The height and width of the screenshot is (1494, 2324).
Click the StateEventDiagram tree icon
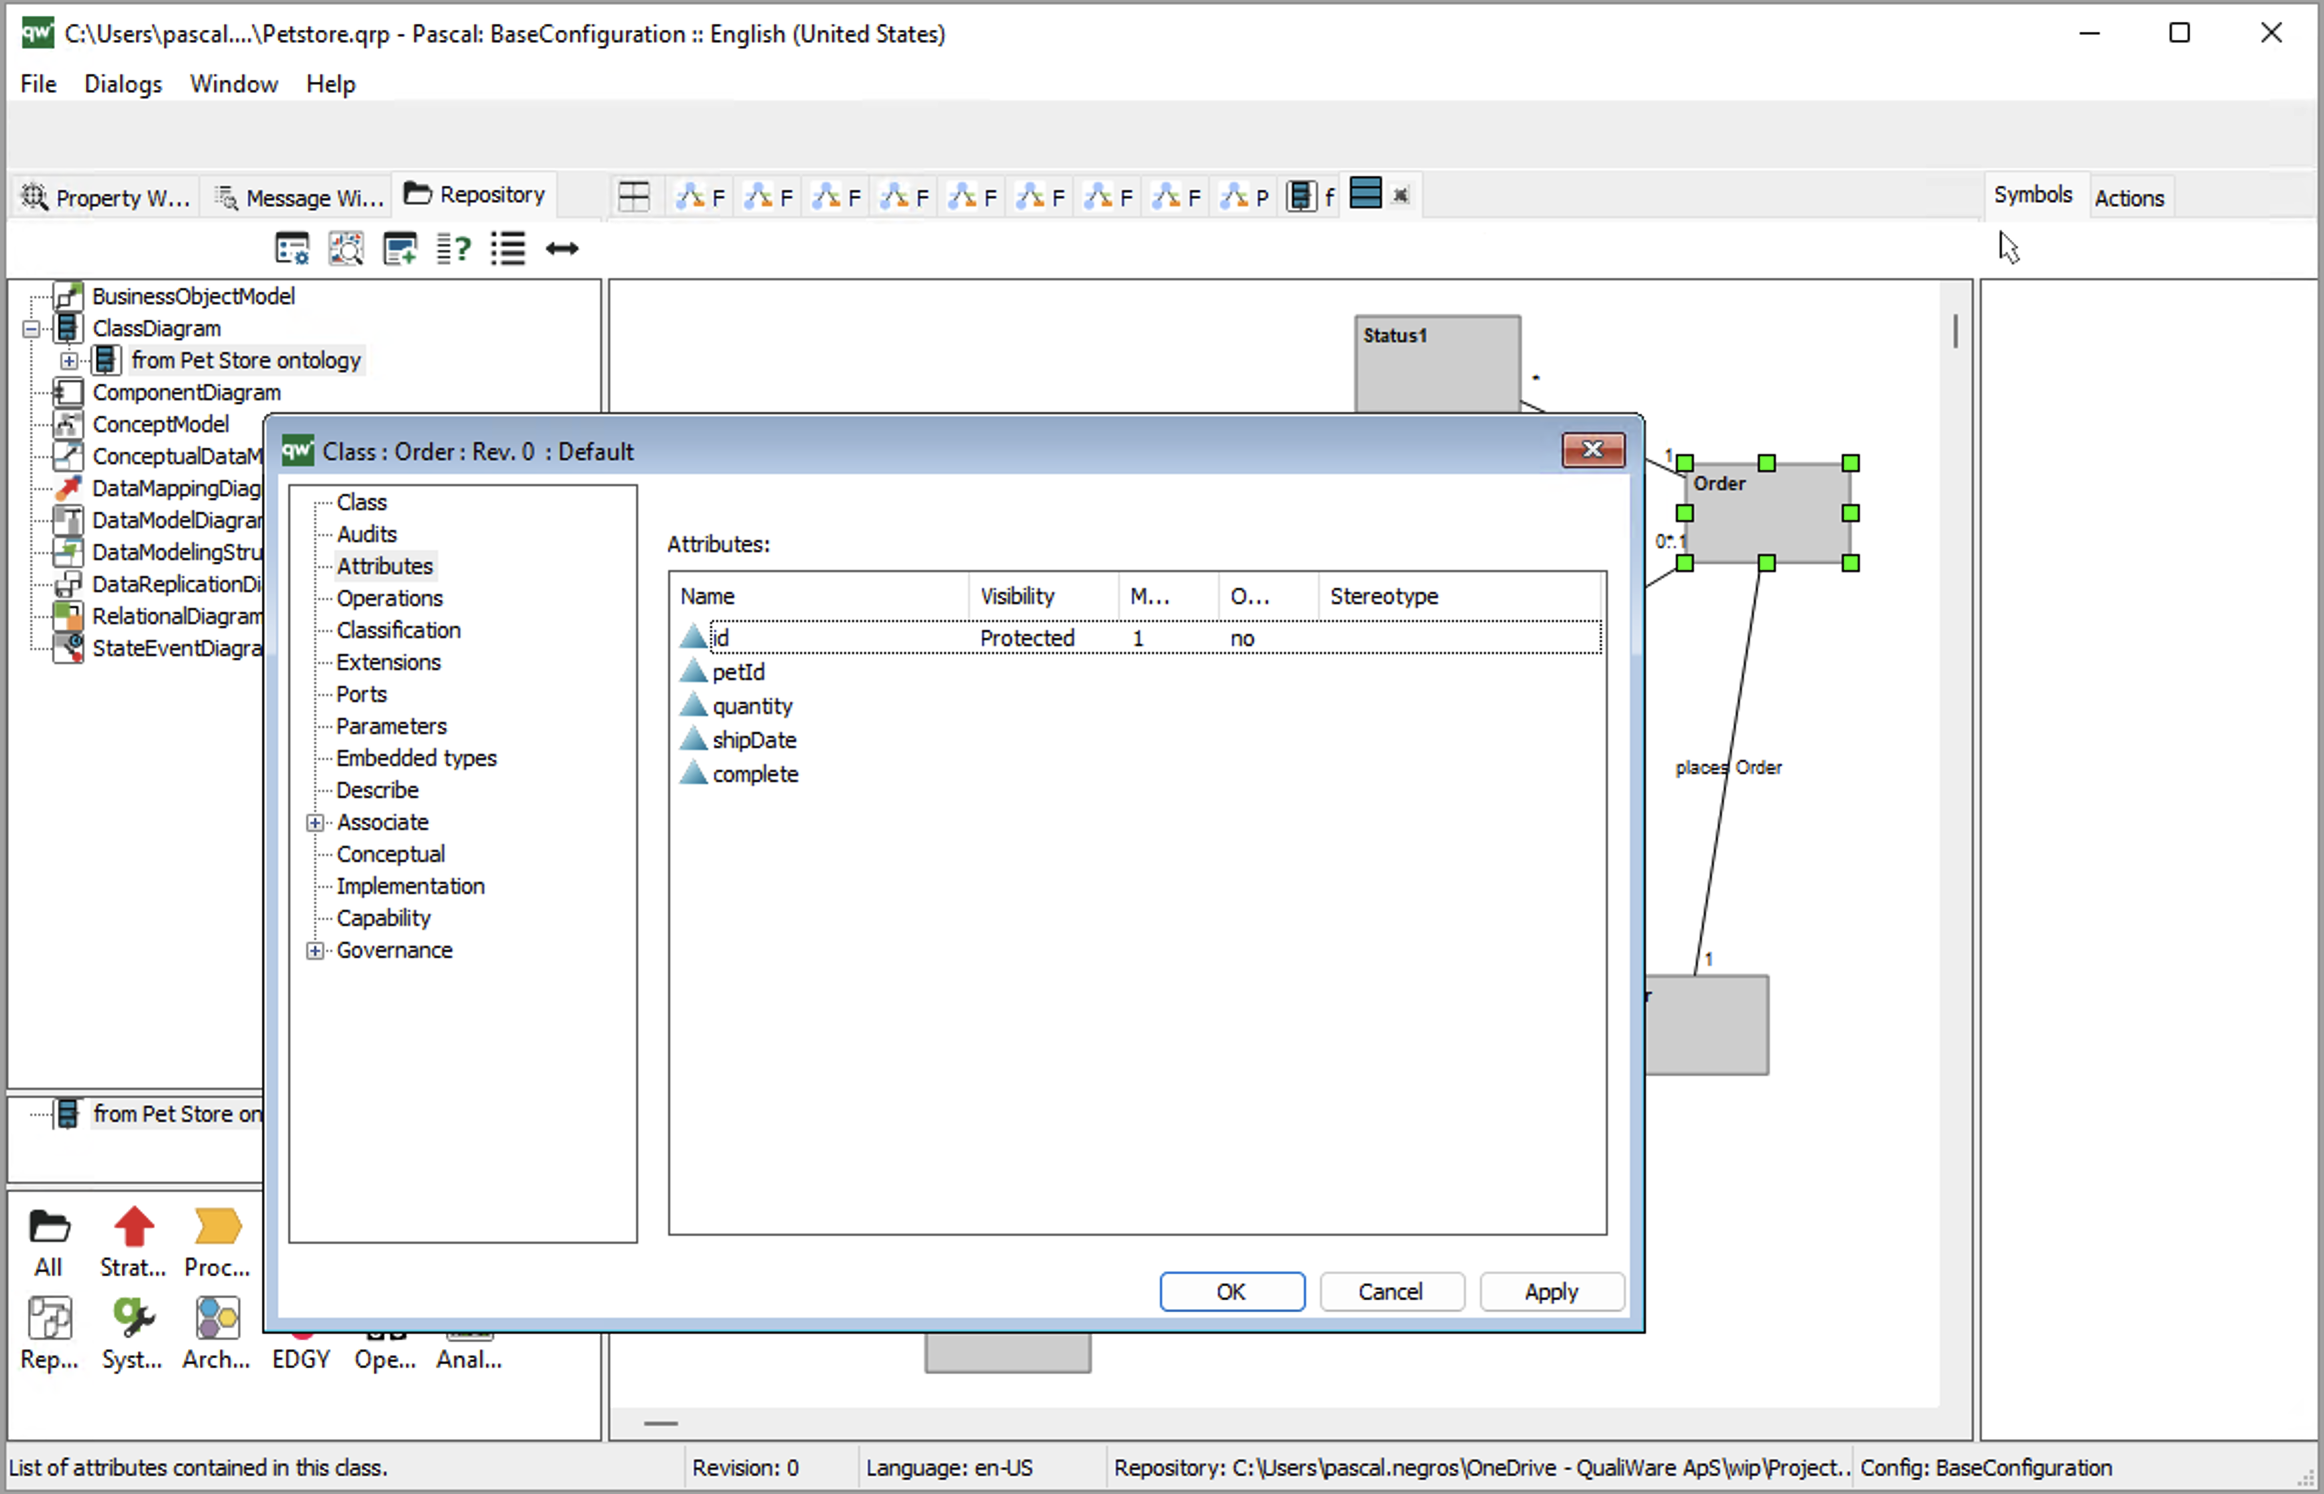(x=68, y=648)
